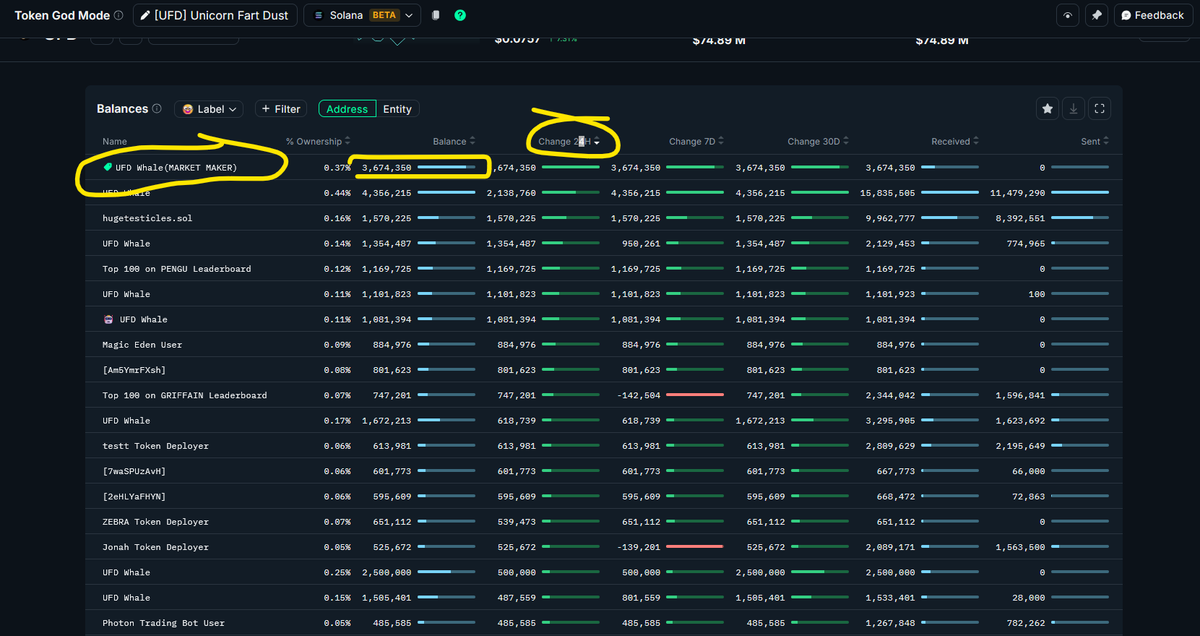Click the info icon beside the Balances title
This screenshot has width=1200, height=636.
[157, 109]
